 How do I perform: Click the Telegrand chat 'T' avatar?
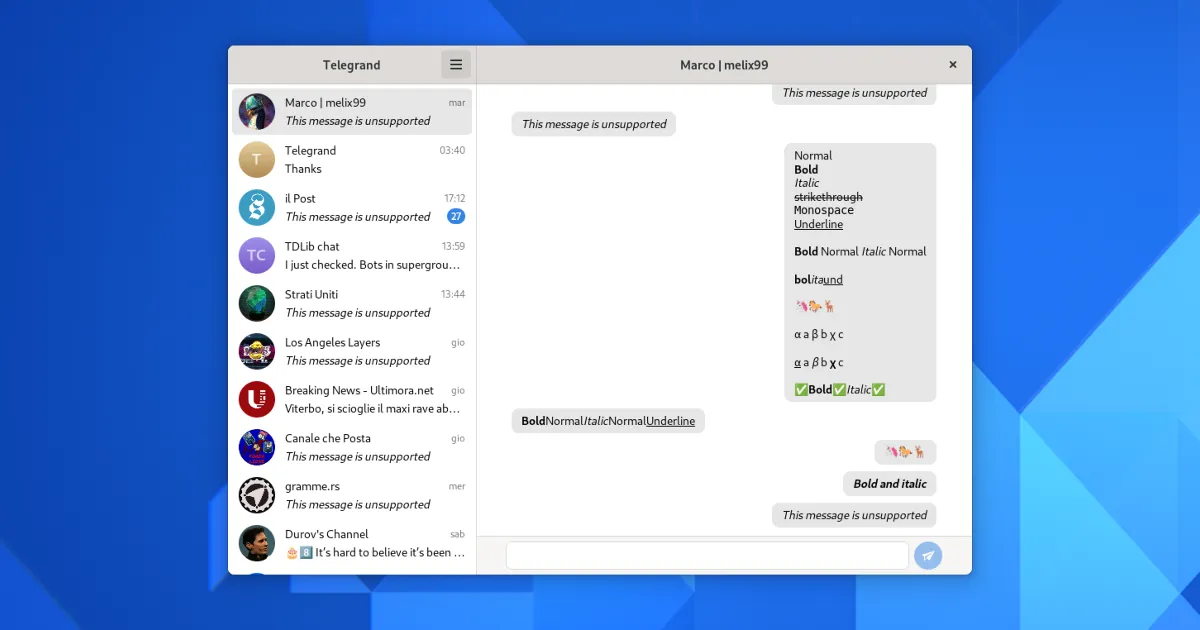[x=257, y=160]
